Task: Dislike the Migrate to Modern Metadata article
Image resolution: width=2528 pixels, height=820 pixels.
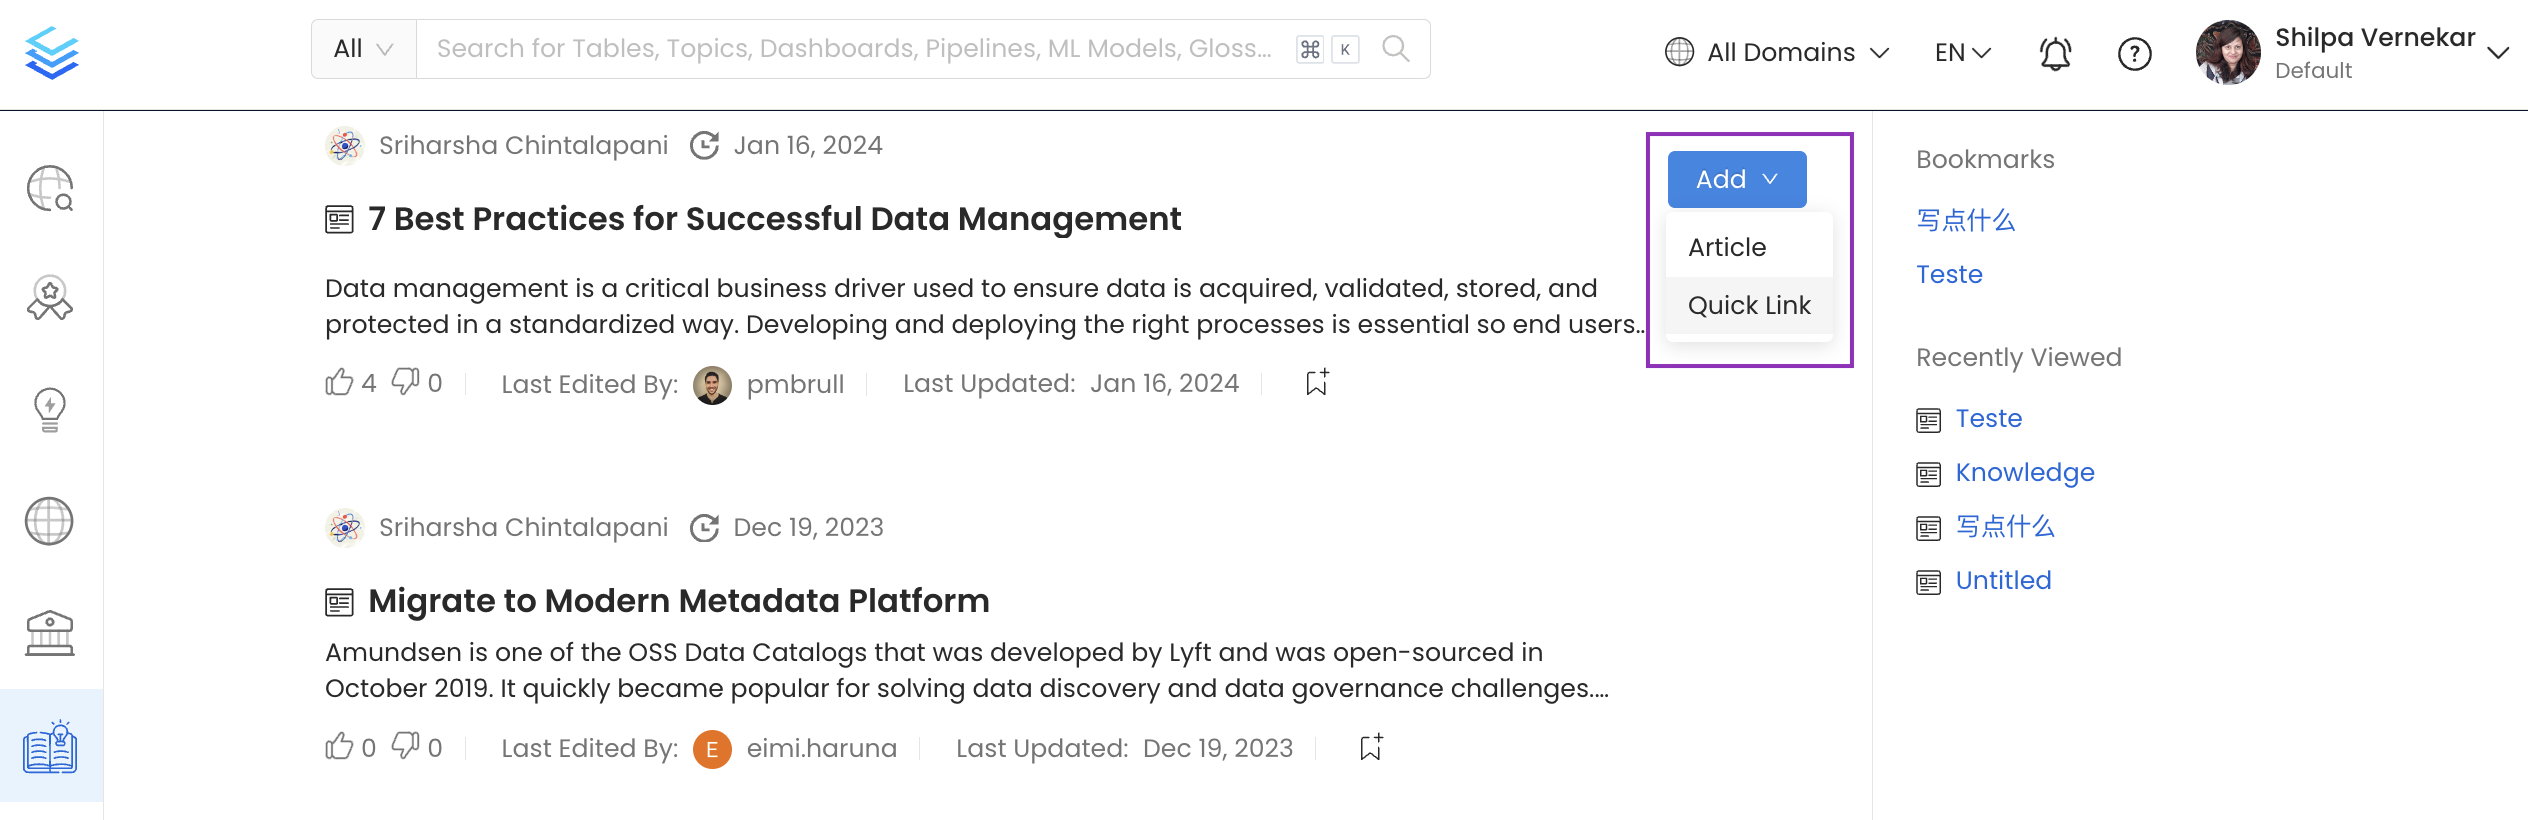Action: click(x=405, y=746)
